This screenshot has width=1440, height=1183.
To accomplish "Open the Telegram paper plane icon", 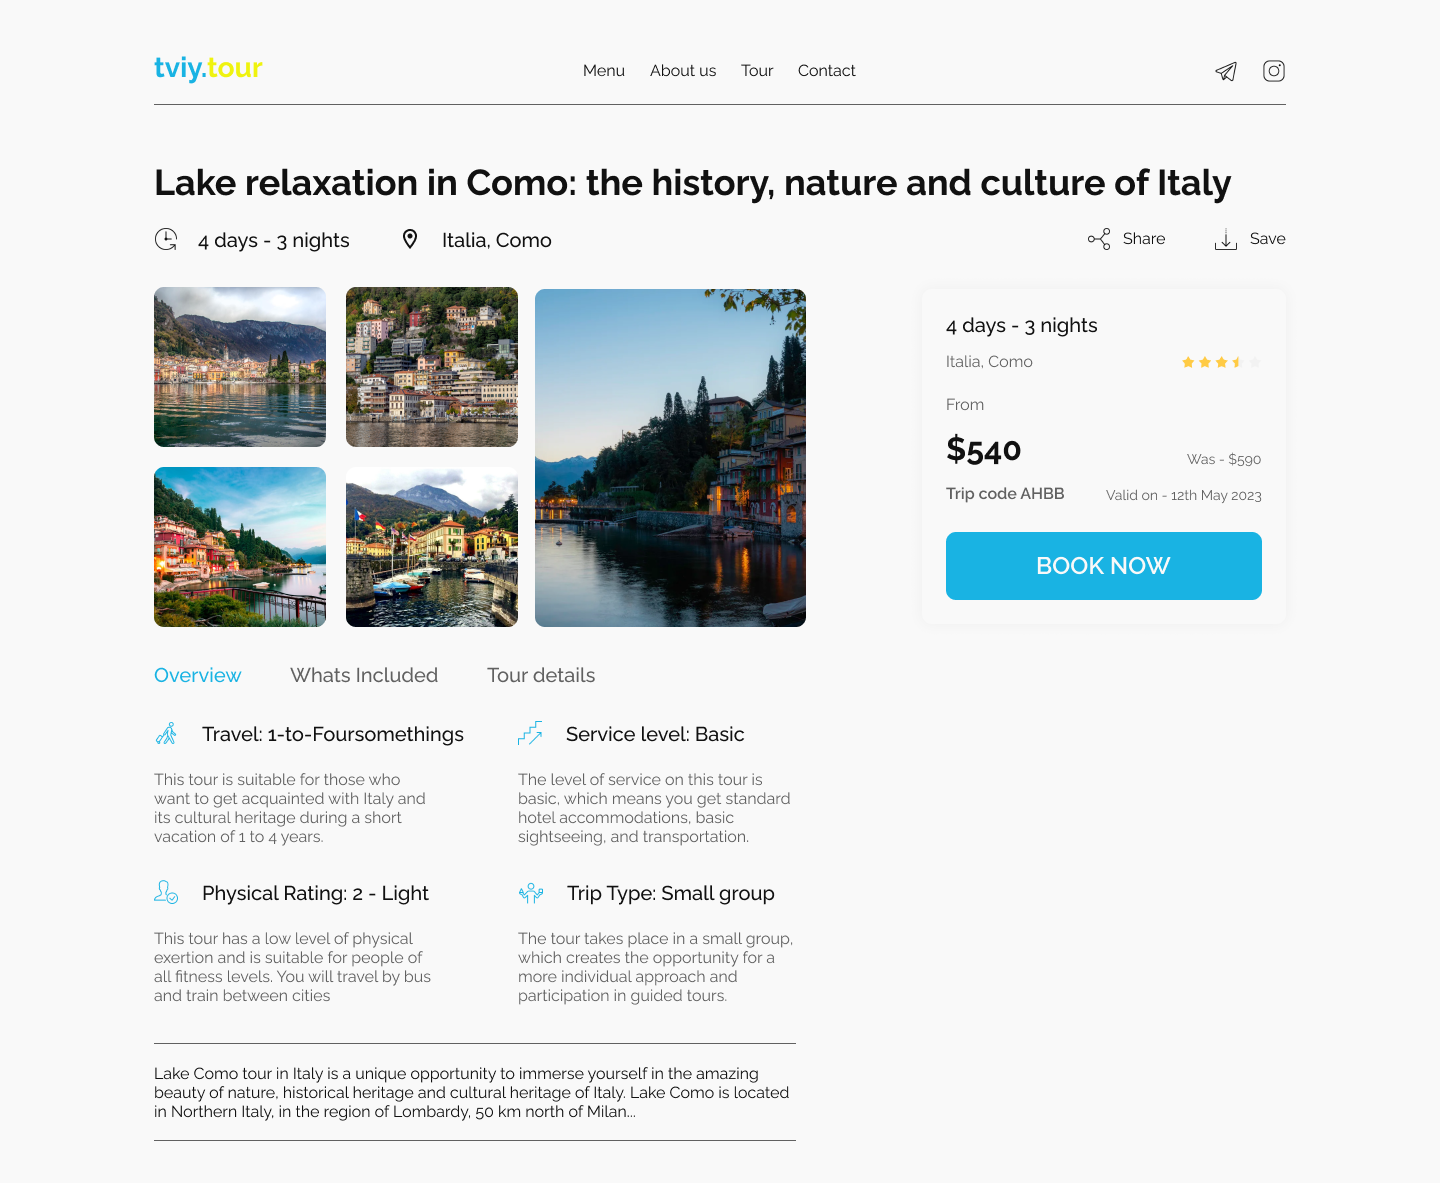I will (1226, 71).
